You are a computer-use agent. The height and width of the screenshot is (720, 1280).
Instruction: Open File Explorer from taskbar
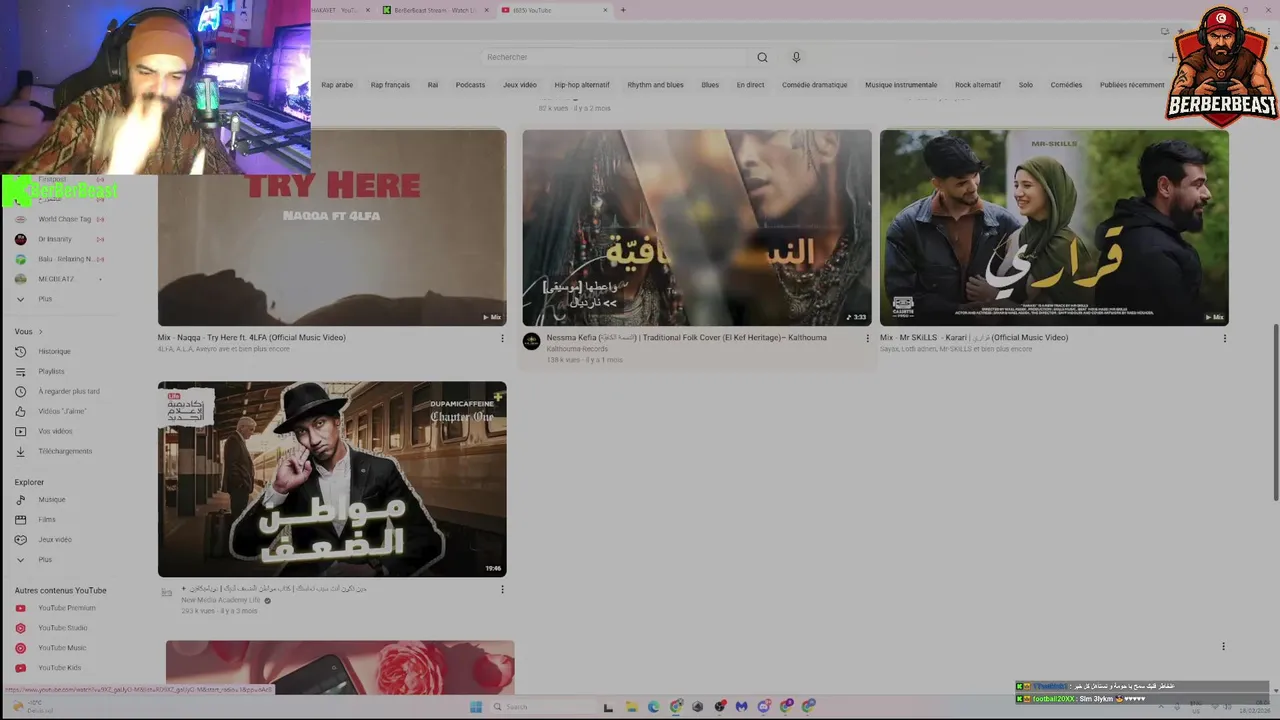pos(631,707)
